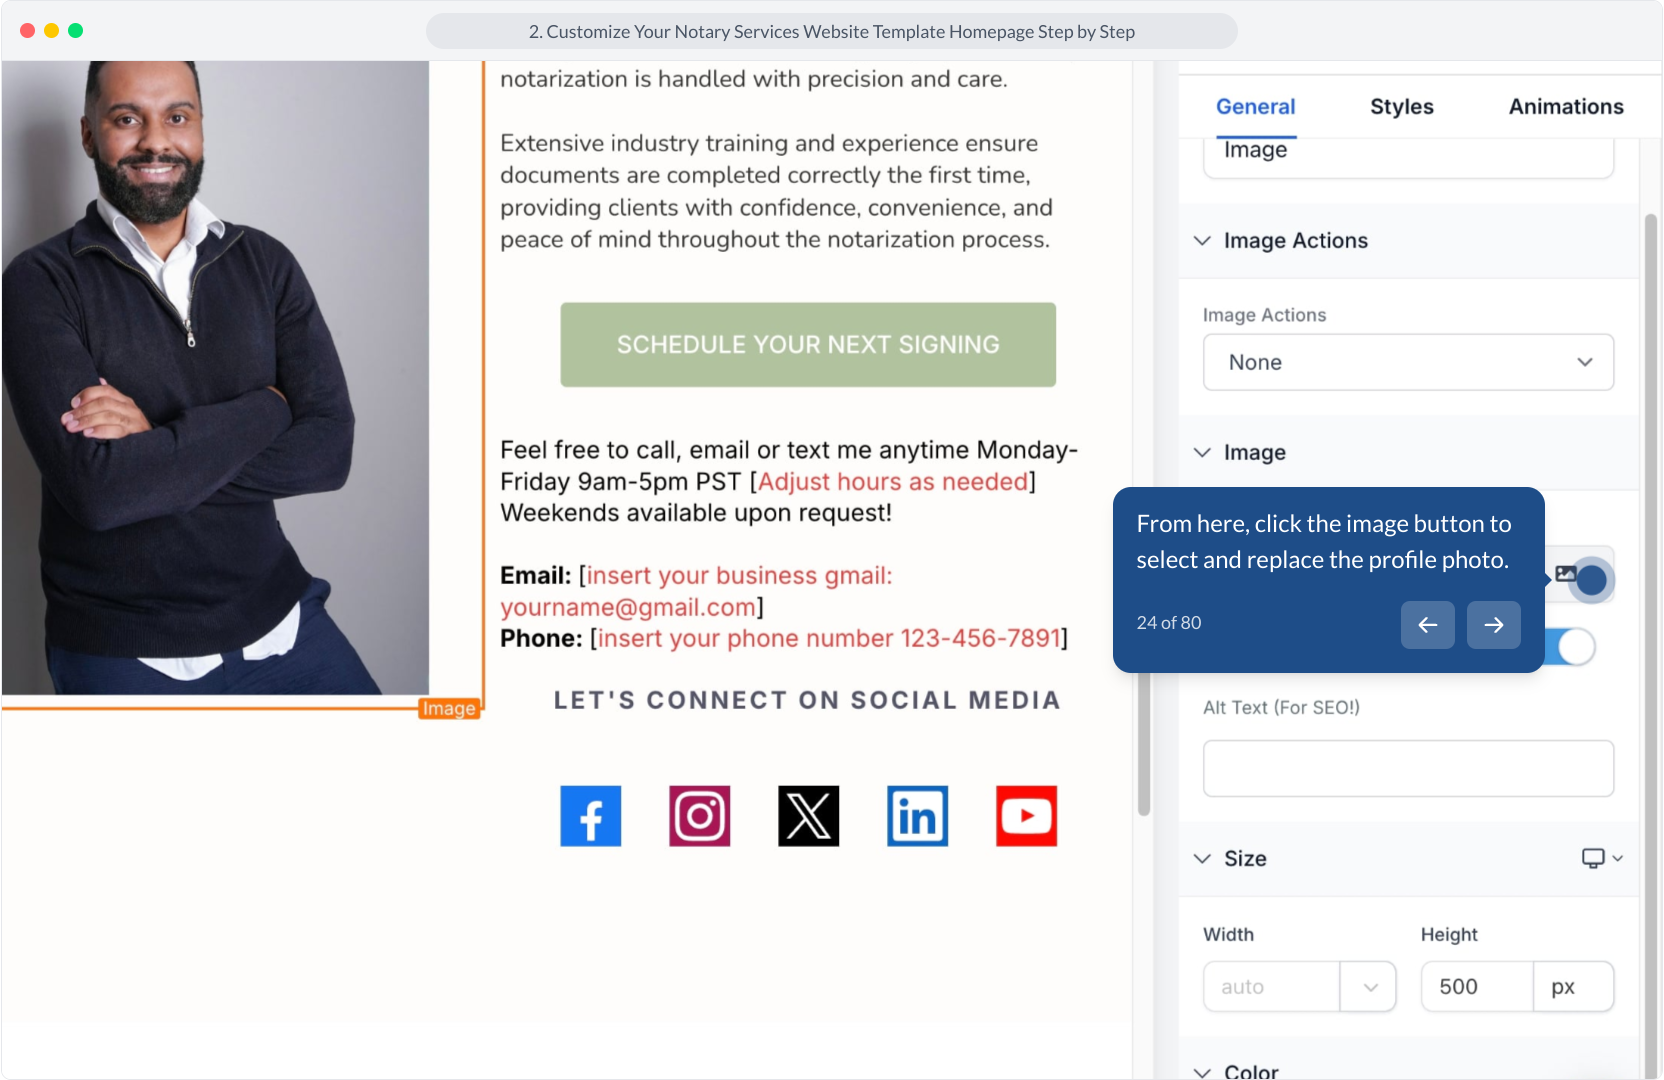Click the Email placeholder text line
The height and width of the screenshot is (1080, 1664).
pos(696,591)
